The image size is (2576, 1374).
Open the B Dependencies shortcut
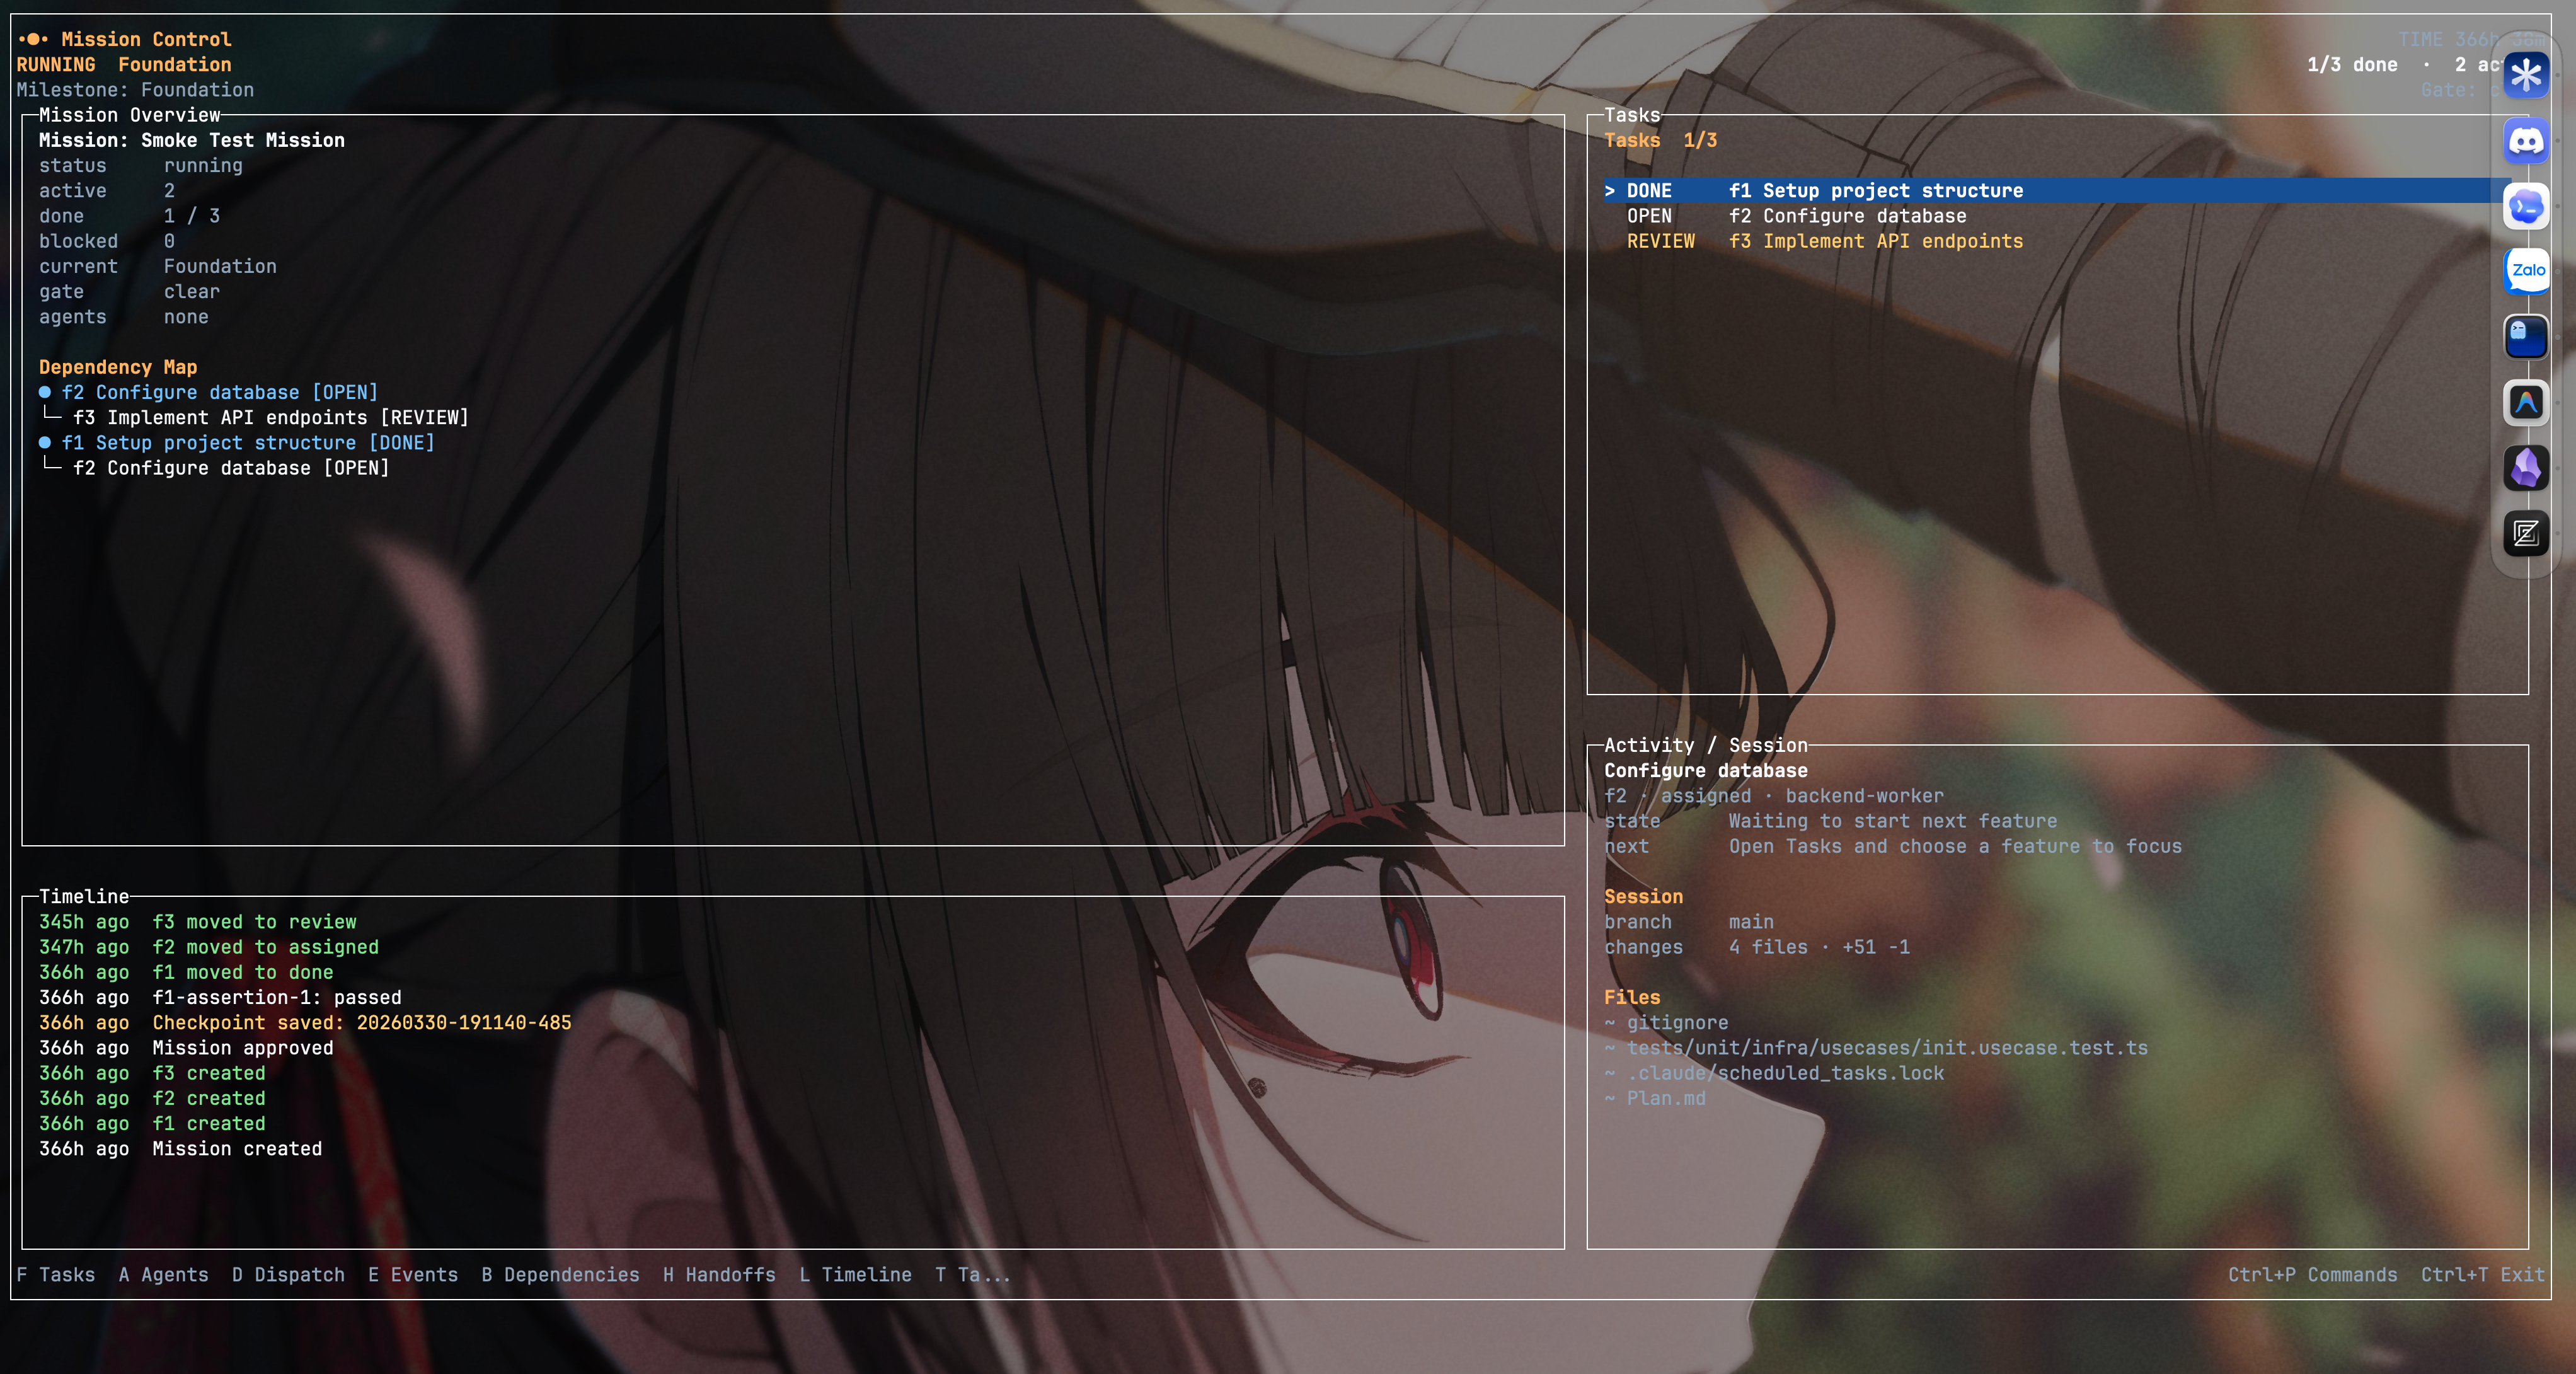pyautogui.click(x=560, y=1274)
